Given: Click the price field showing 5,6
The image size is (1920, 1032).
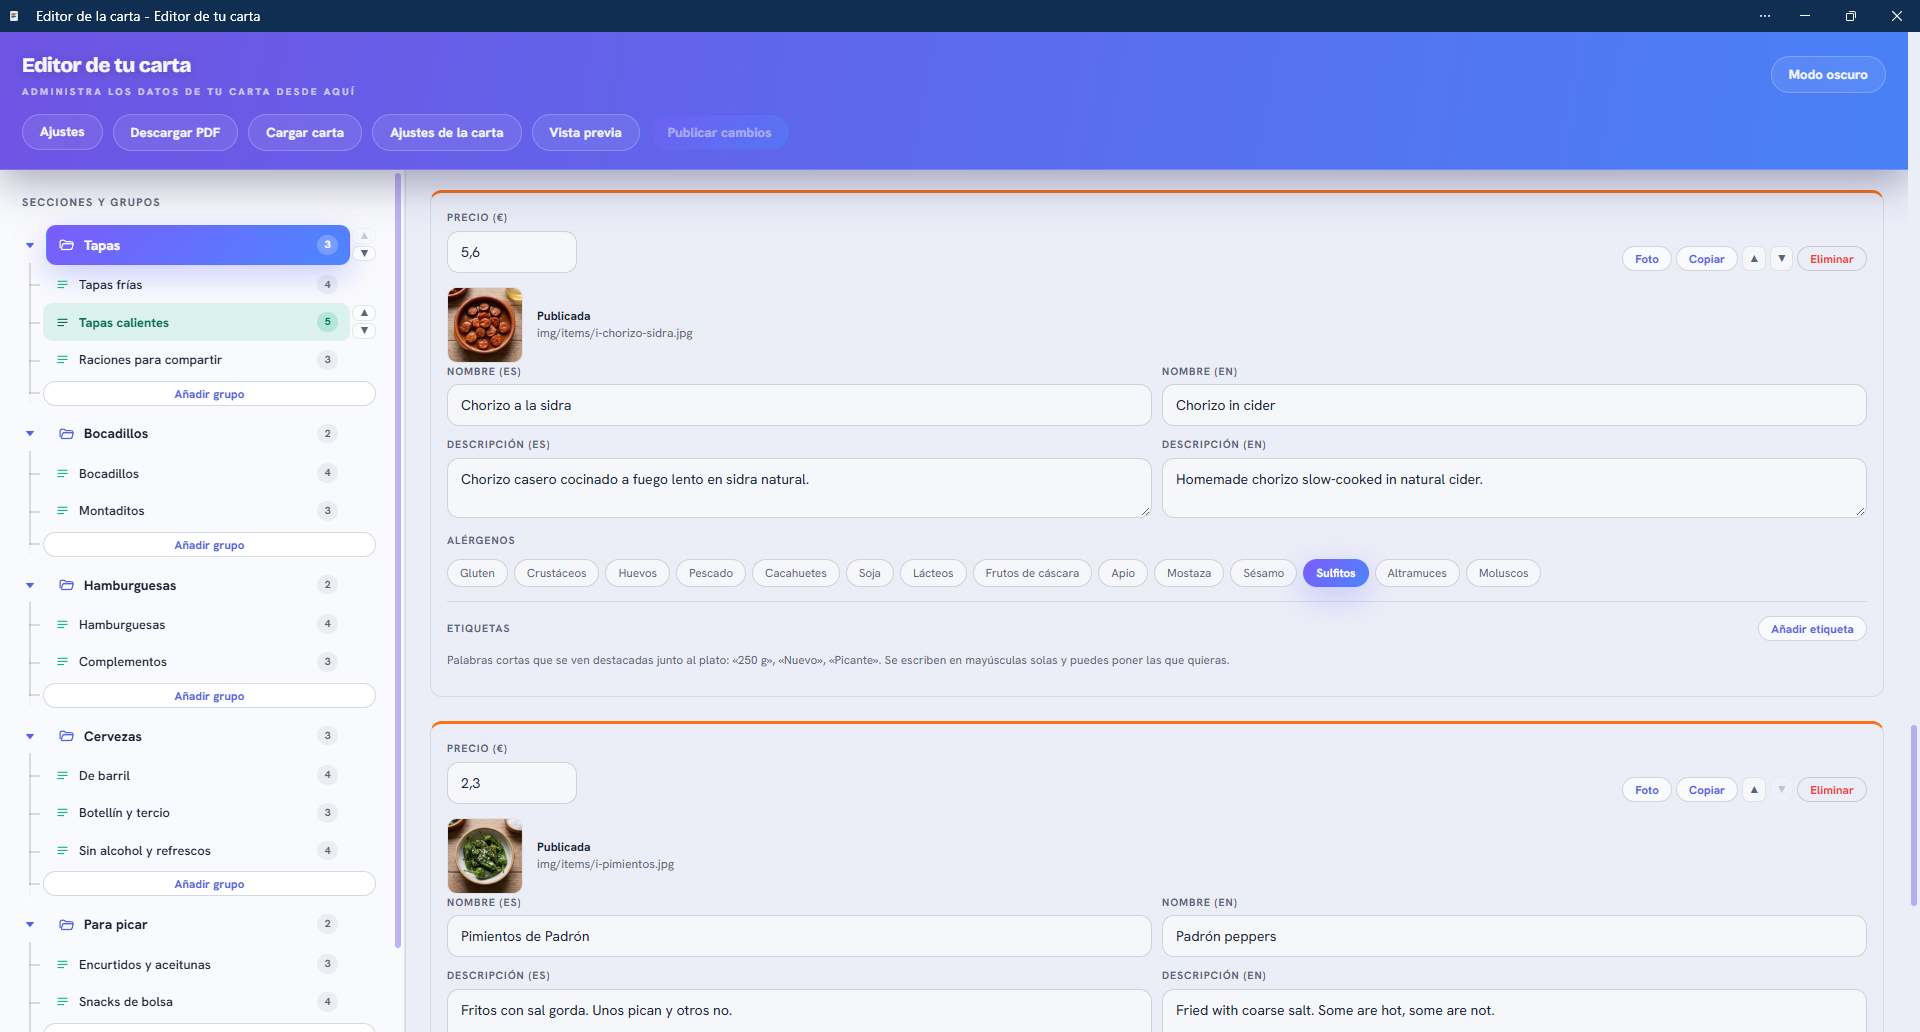Looking at the screenshot, I should [512, 252].
